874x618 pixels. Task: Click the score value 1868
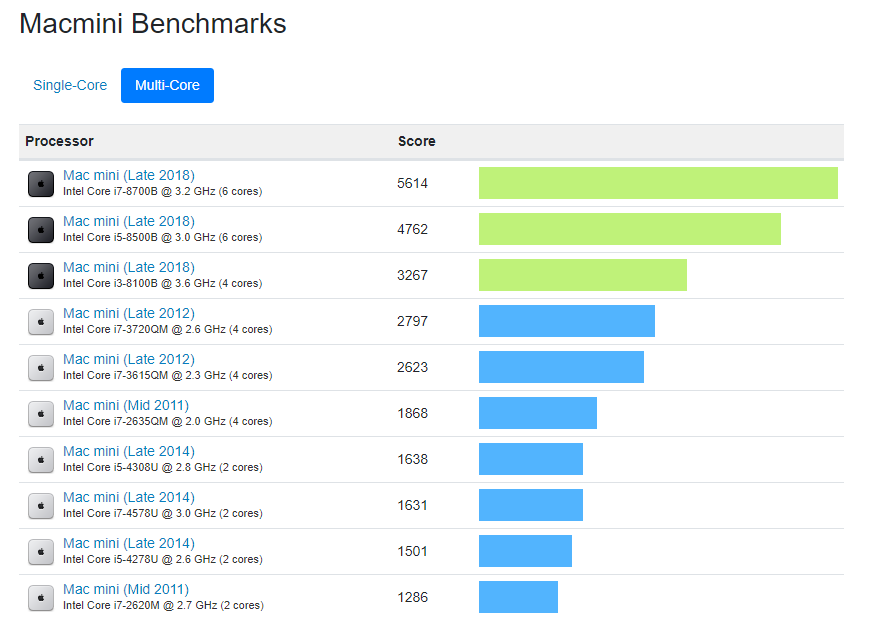pos(412,413)
